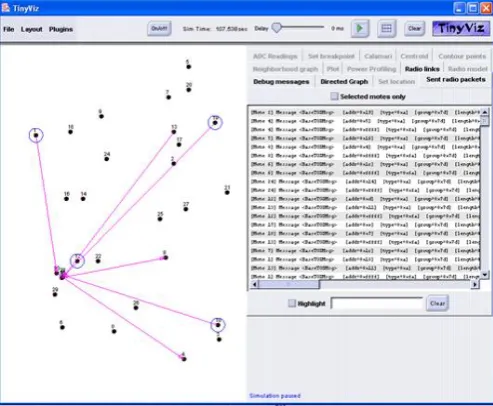Viewport: 493px width, 406px height.
Task: Switch to the Power Profiling tab
Action: point(371,69)
